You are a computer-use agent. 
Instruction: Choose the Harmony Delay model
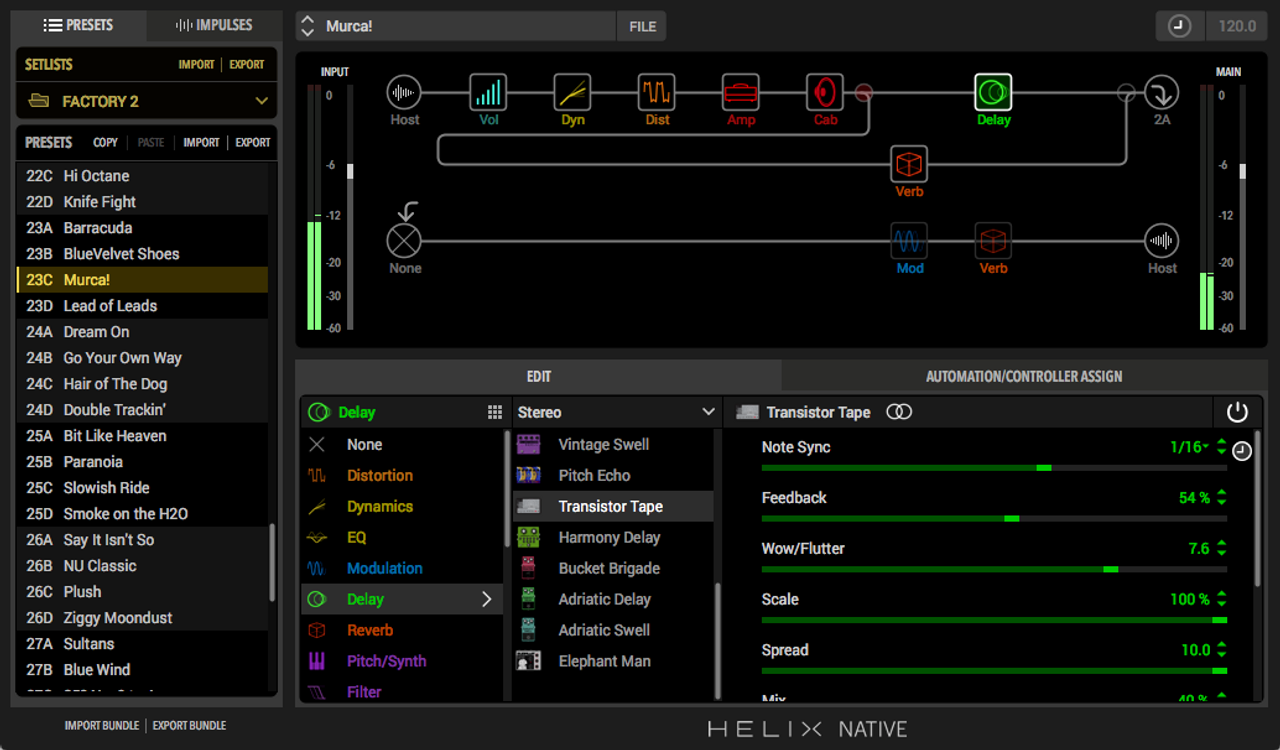[614, 537]
